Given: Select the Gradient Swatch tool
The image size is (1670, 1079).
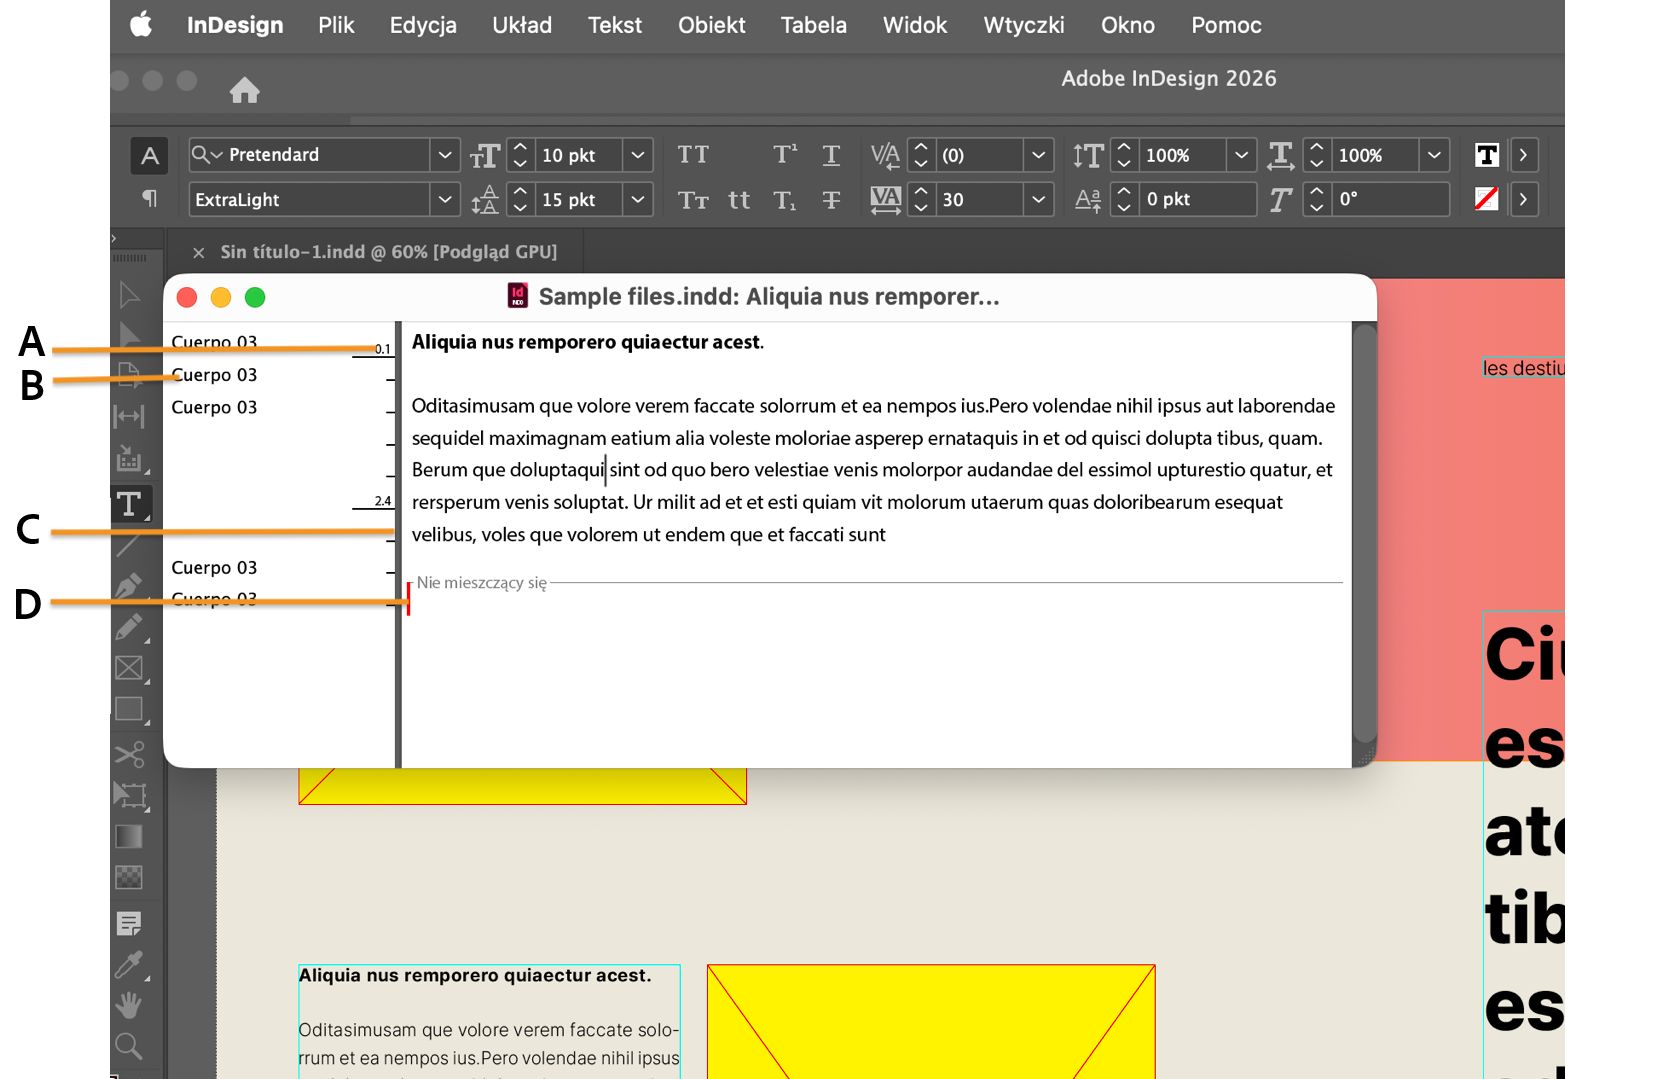Looking at the screenshot, I should tap(129, 836).
